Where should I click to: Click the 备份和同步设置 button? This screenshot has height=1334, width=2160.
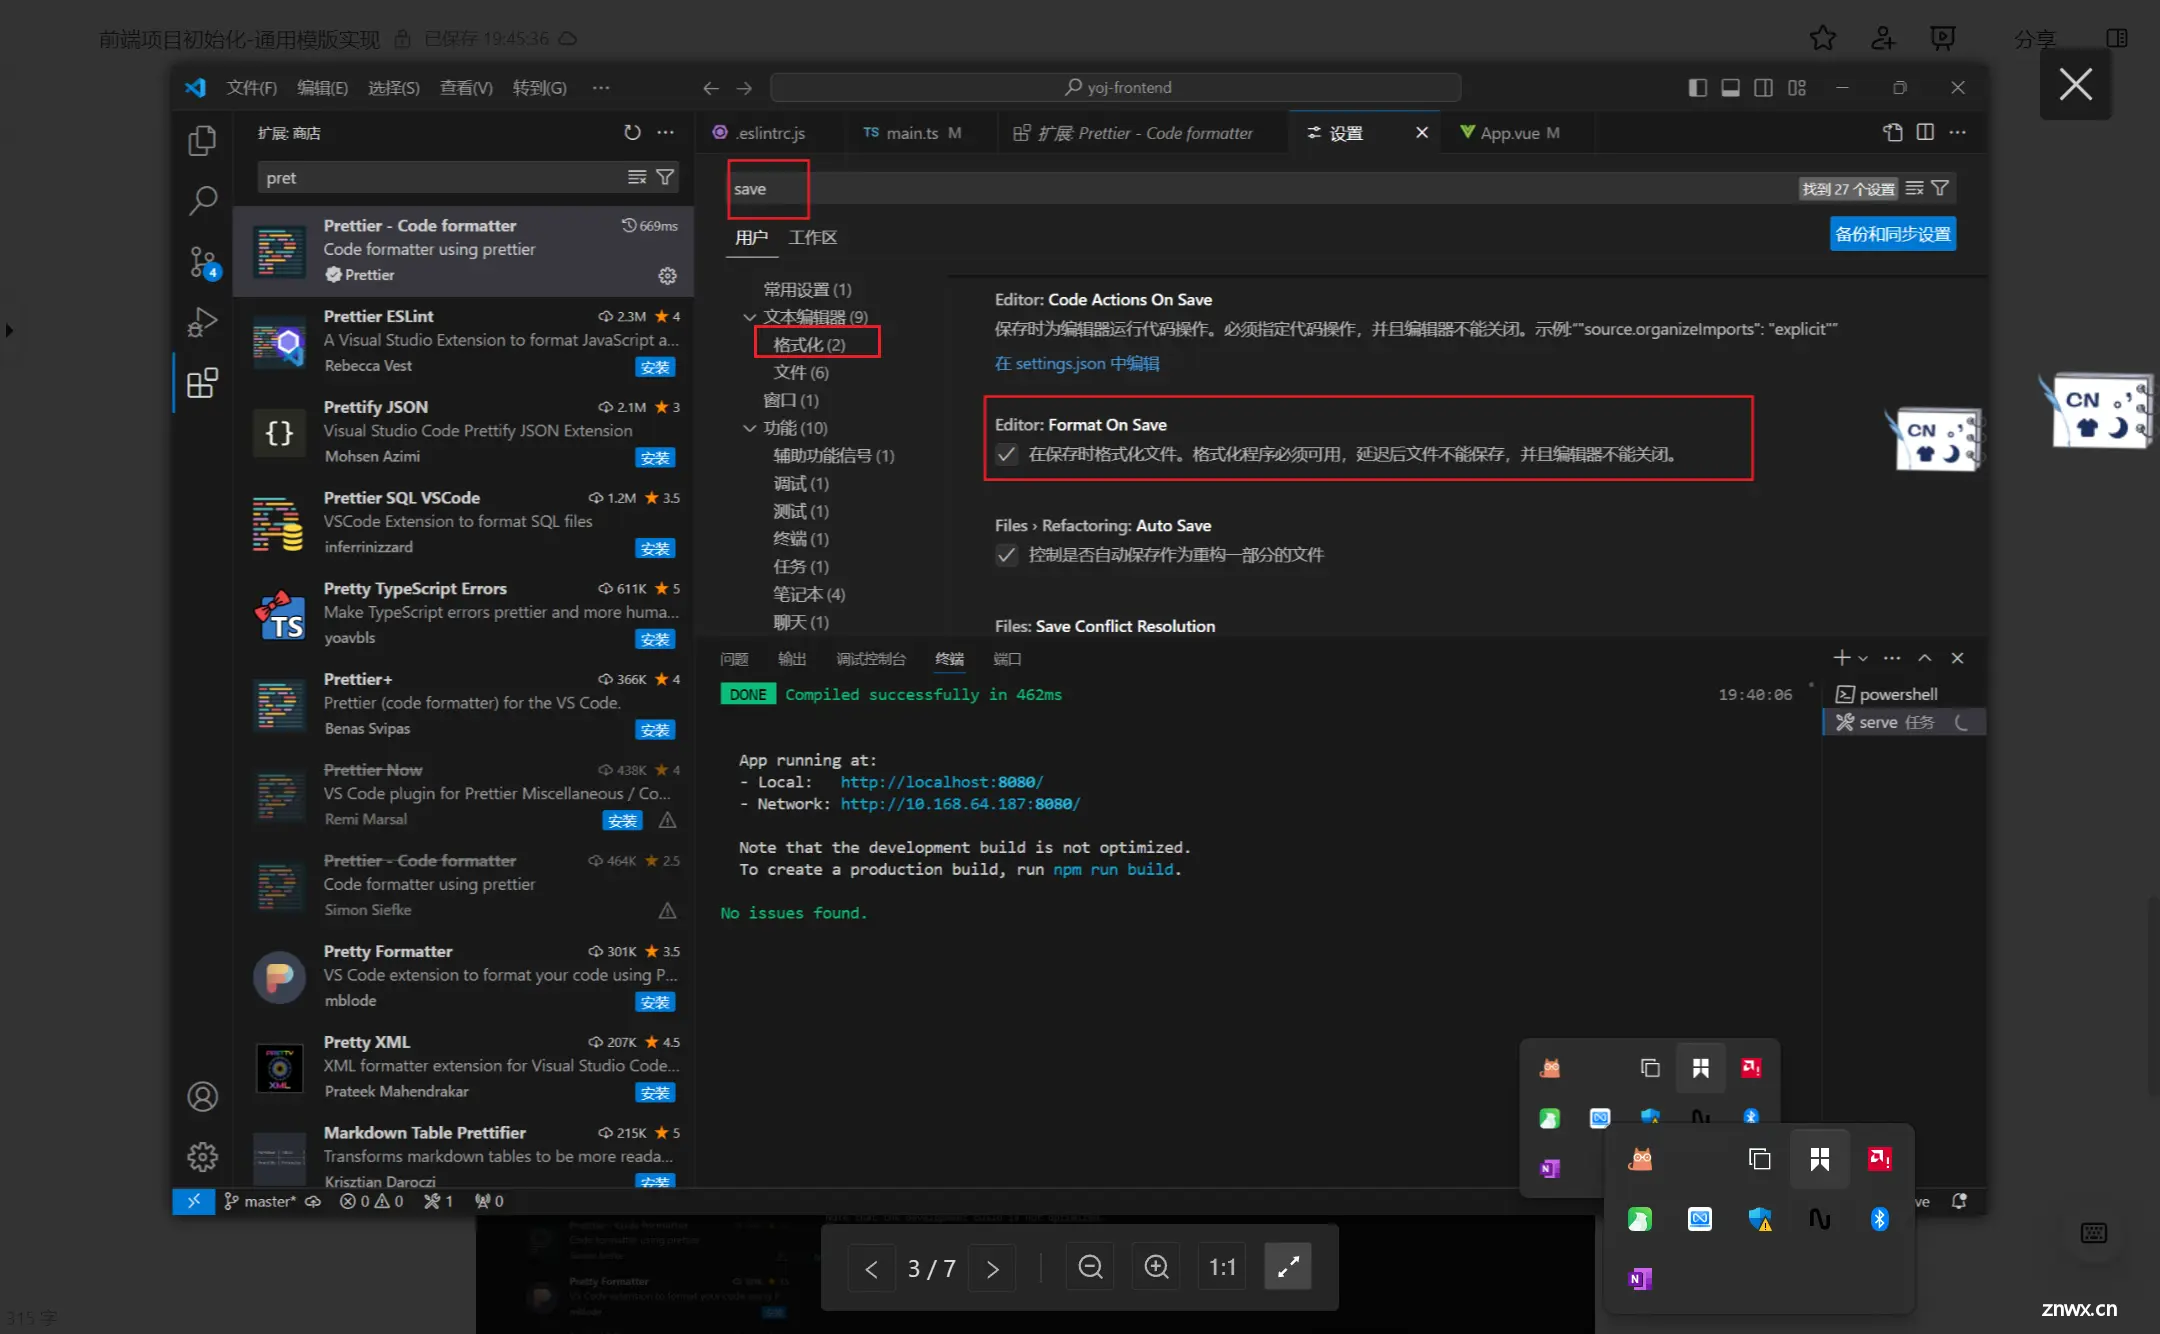pos(1892,234)
